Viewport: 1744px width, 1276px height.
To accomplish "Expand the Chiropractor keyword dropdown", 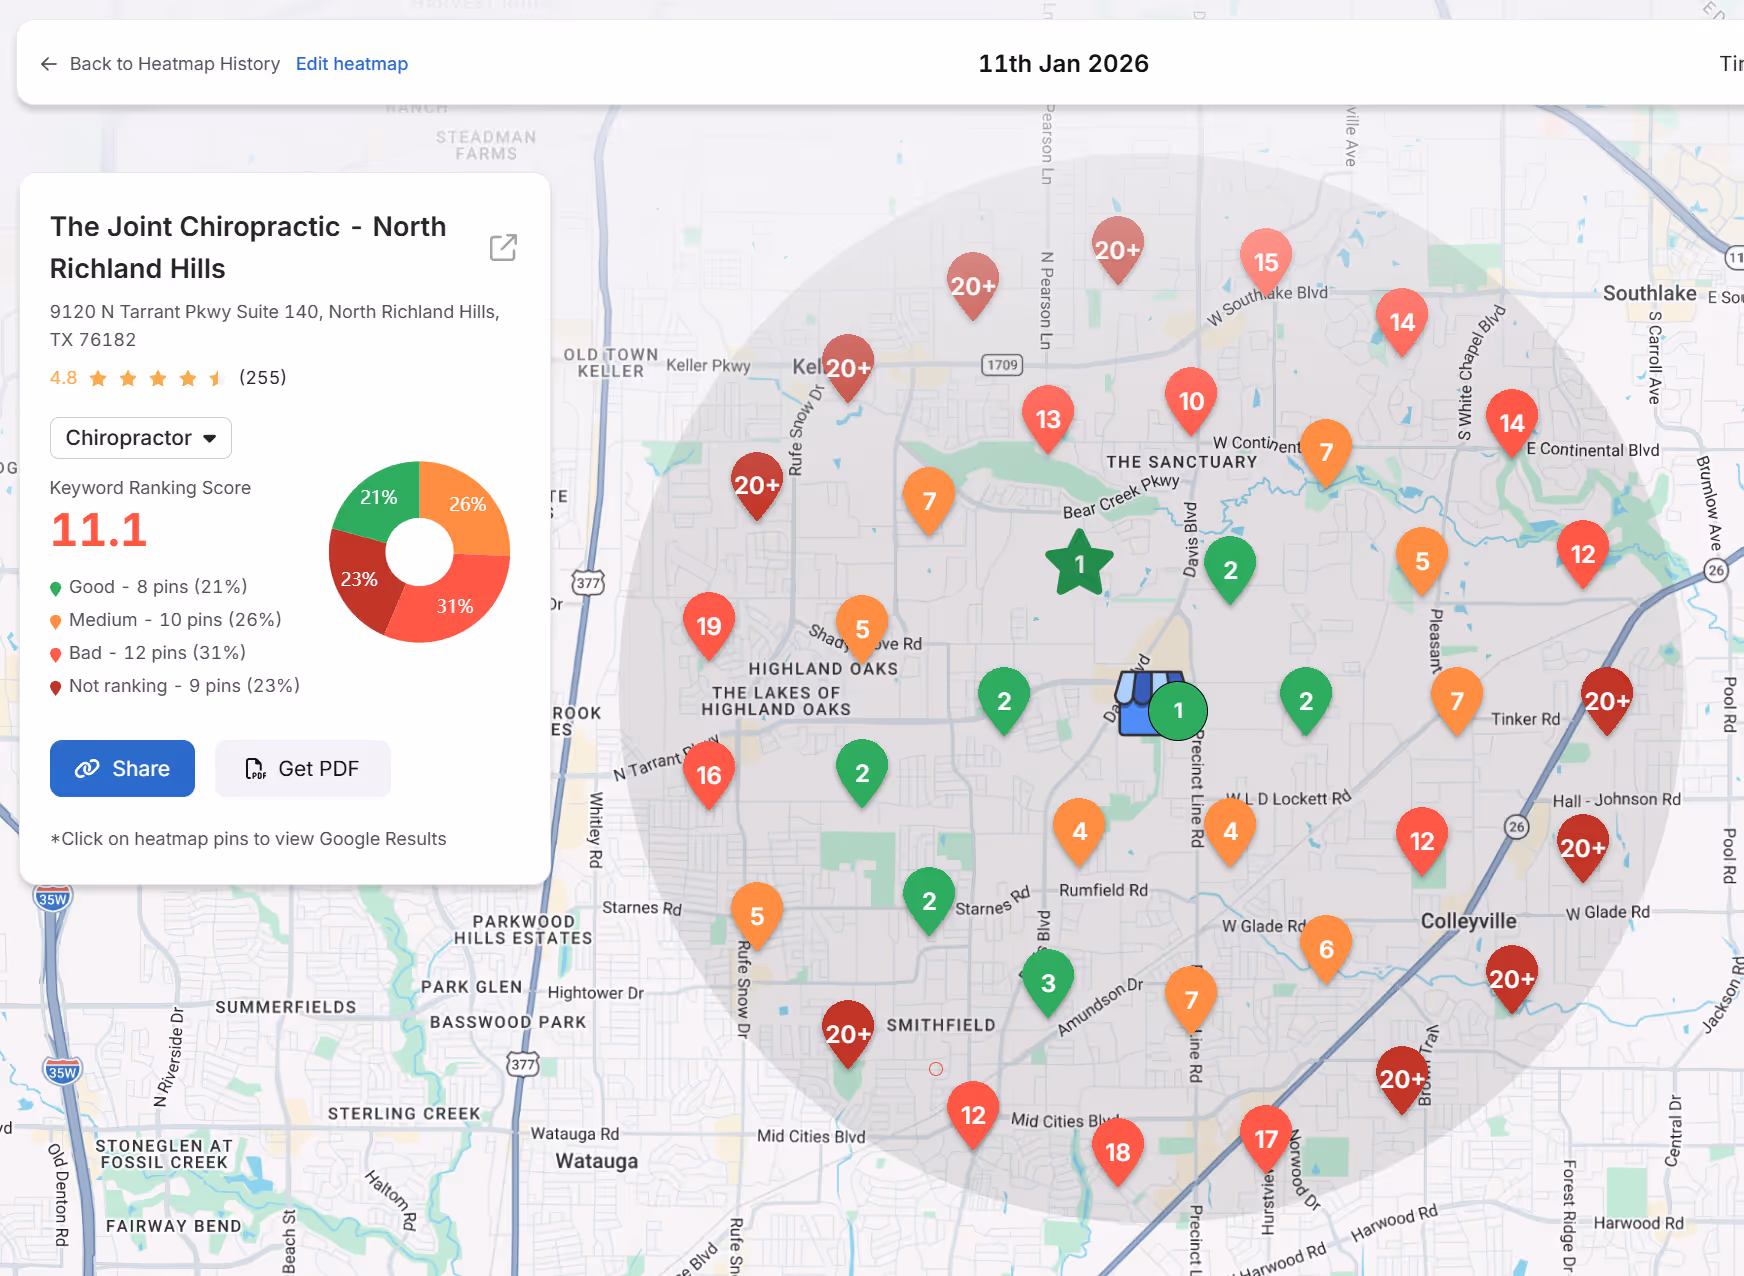I will click(141, 438).
